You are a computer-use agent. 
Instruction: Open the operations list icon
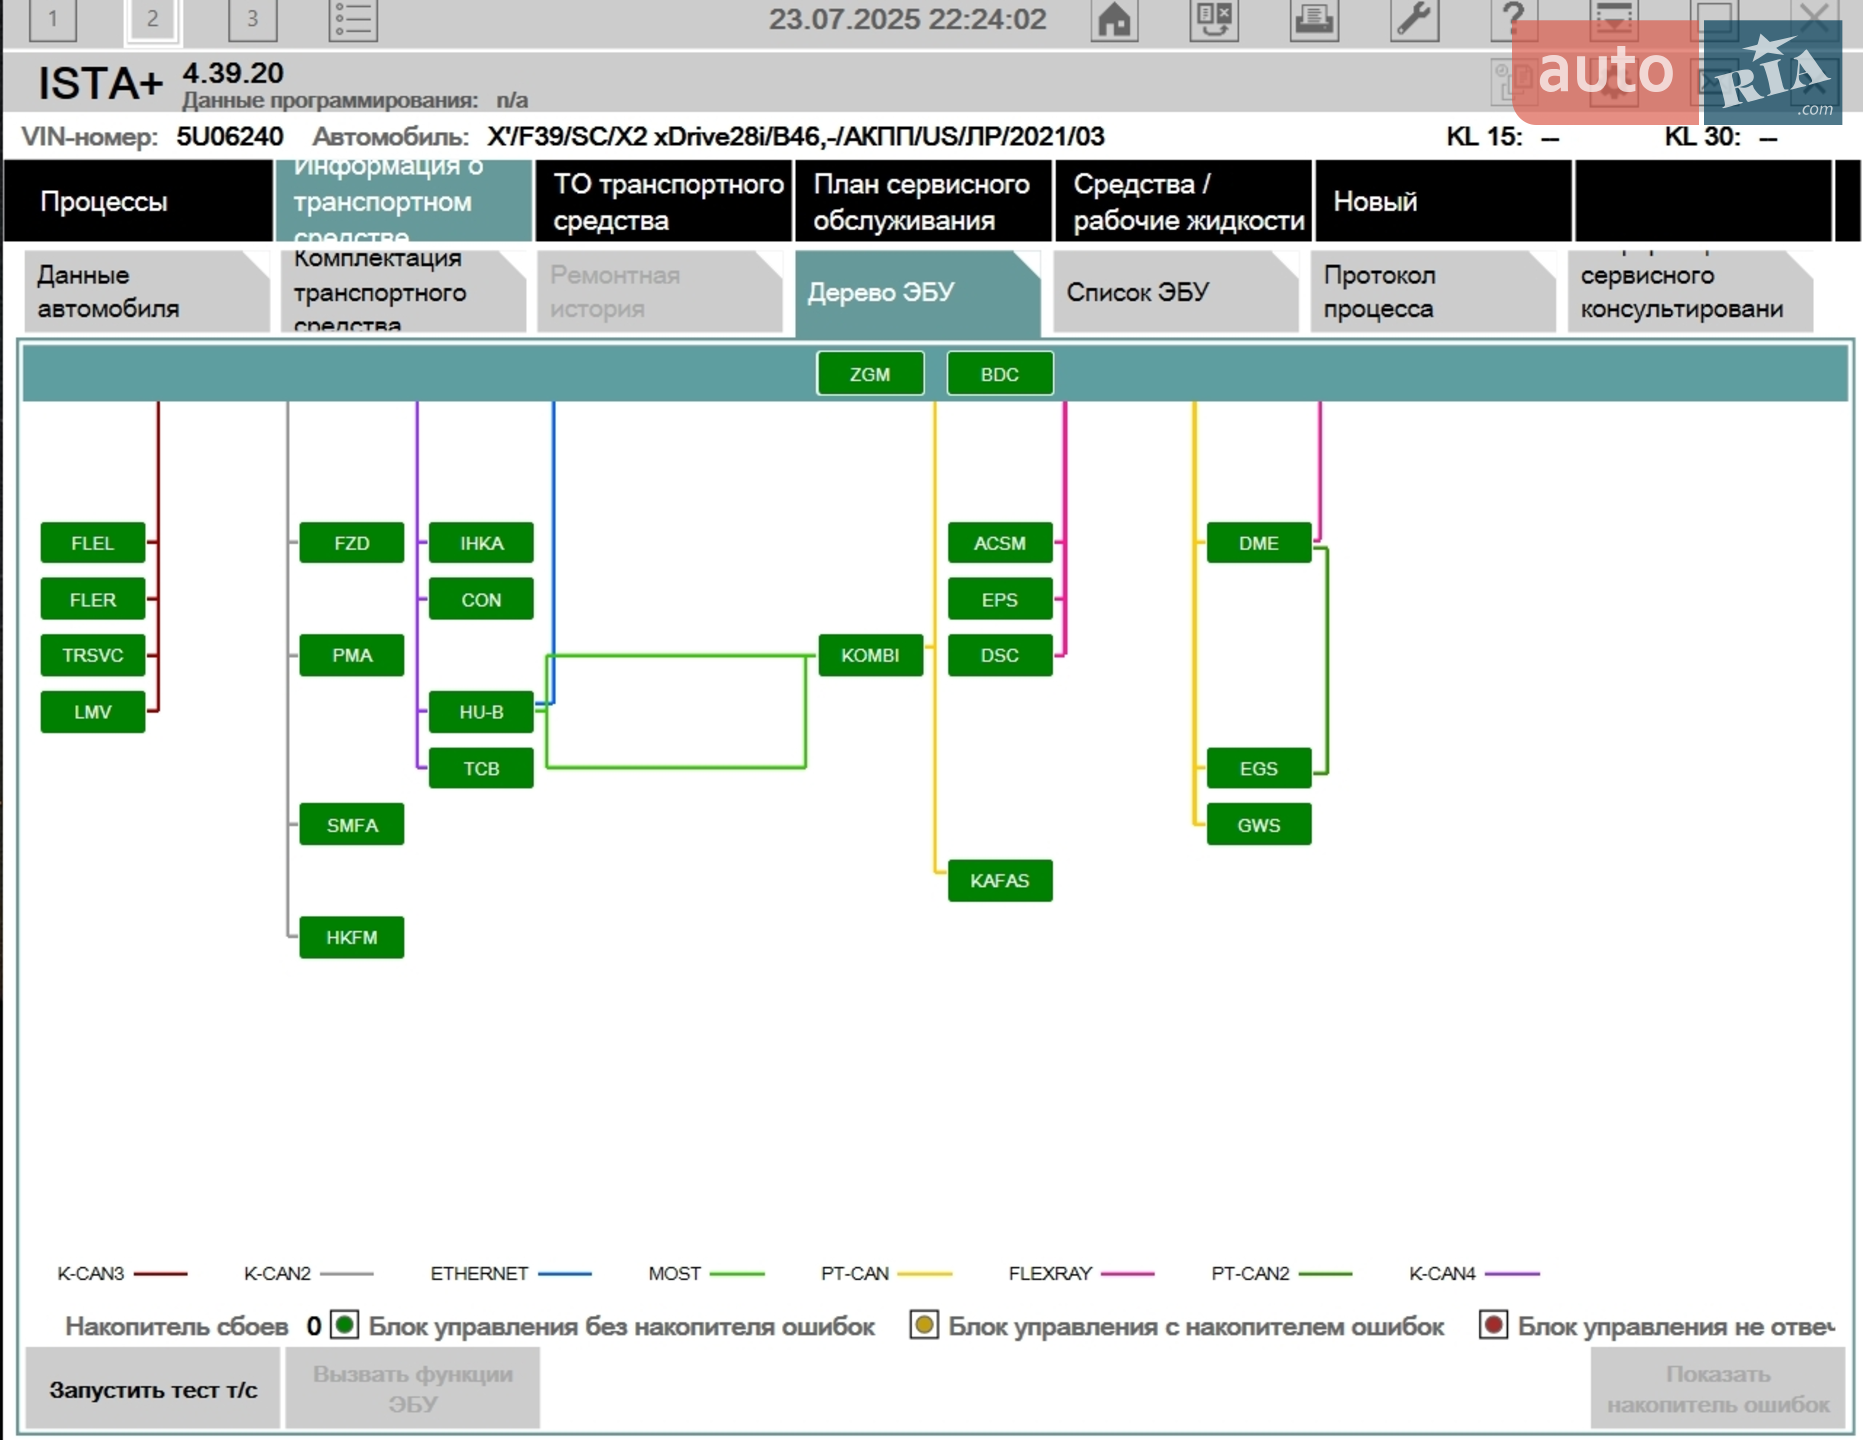click(353, 19)
